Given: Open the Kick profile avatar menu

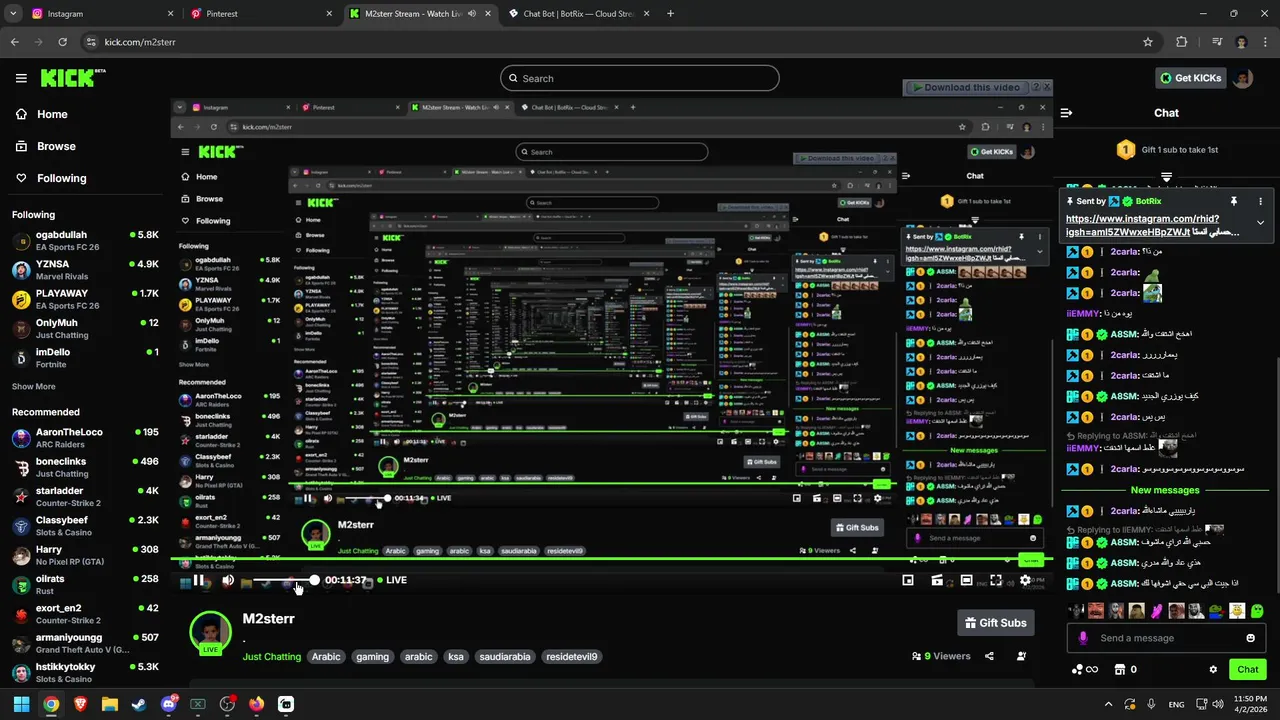Looking at the screenshot, I should pos(1243,78).
